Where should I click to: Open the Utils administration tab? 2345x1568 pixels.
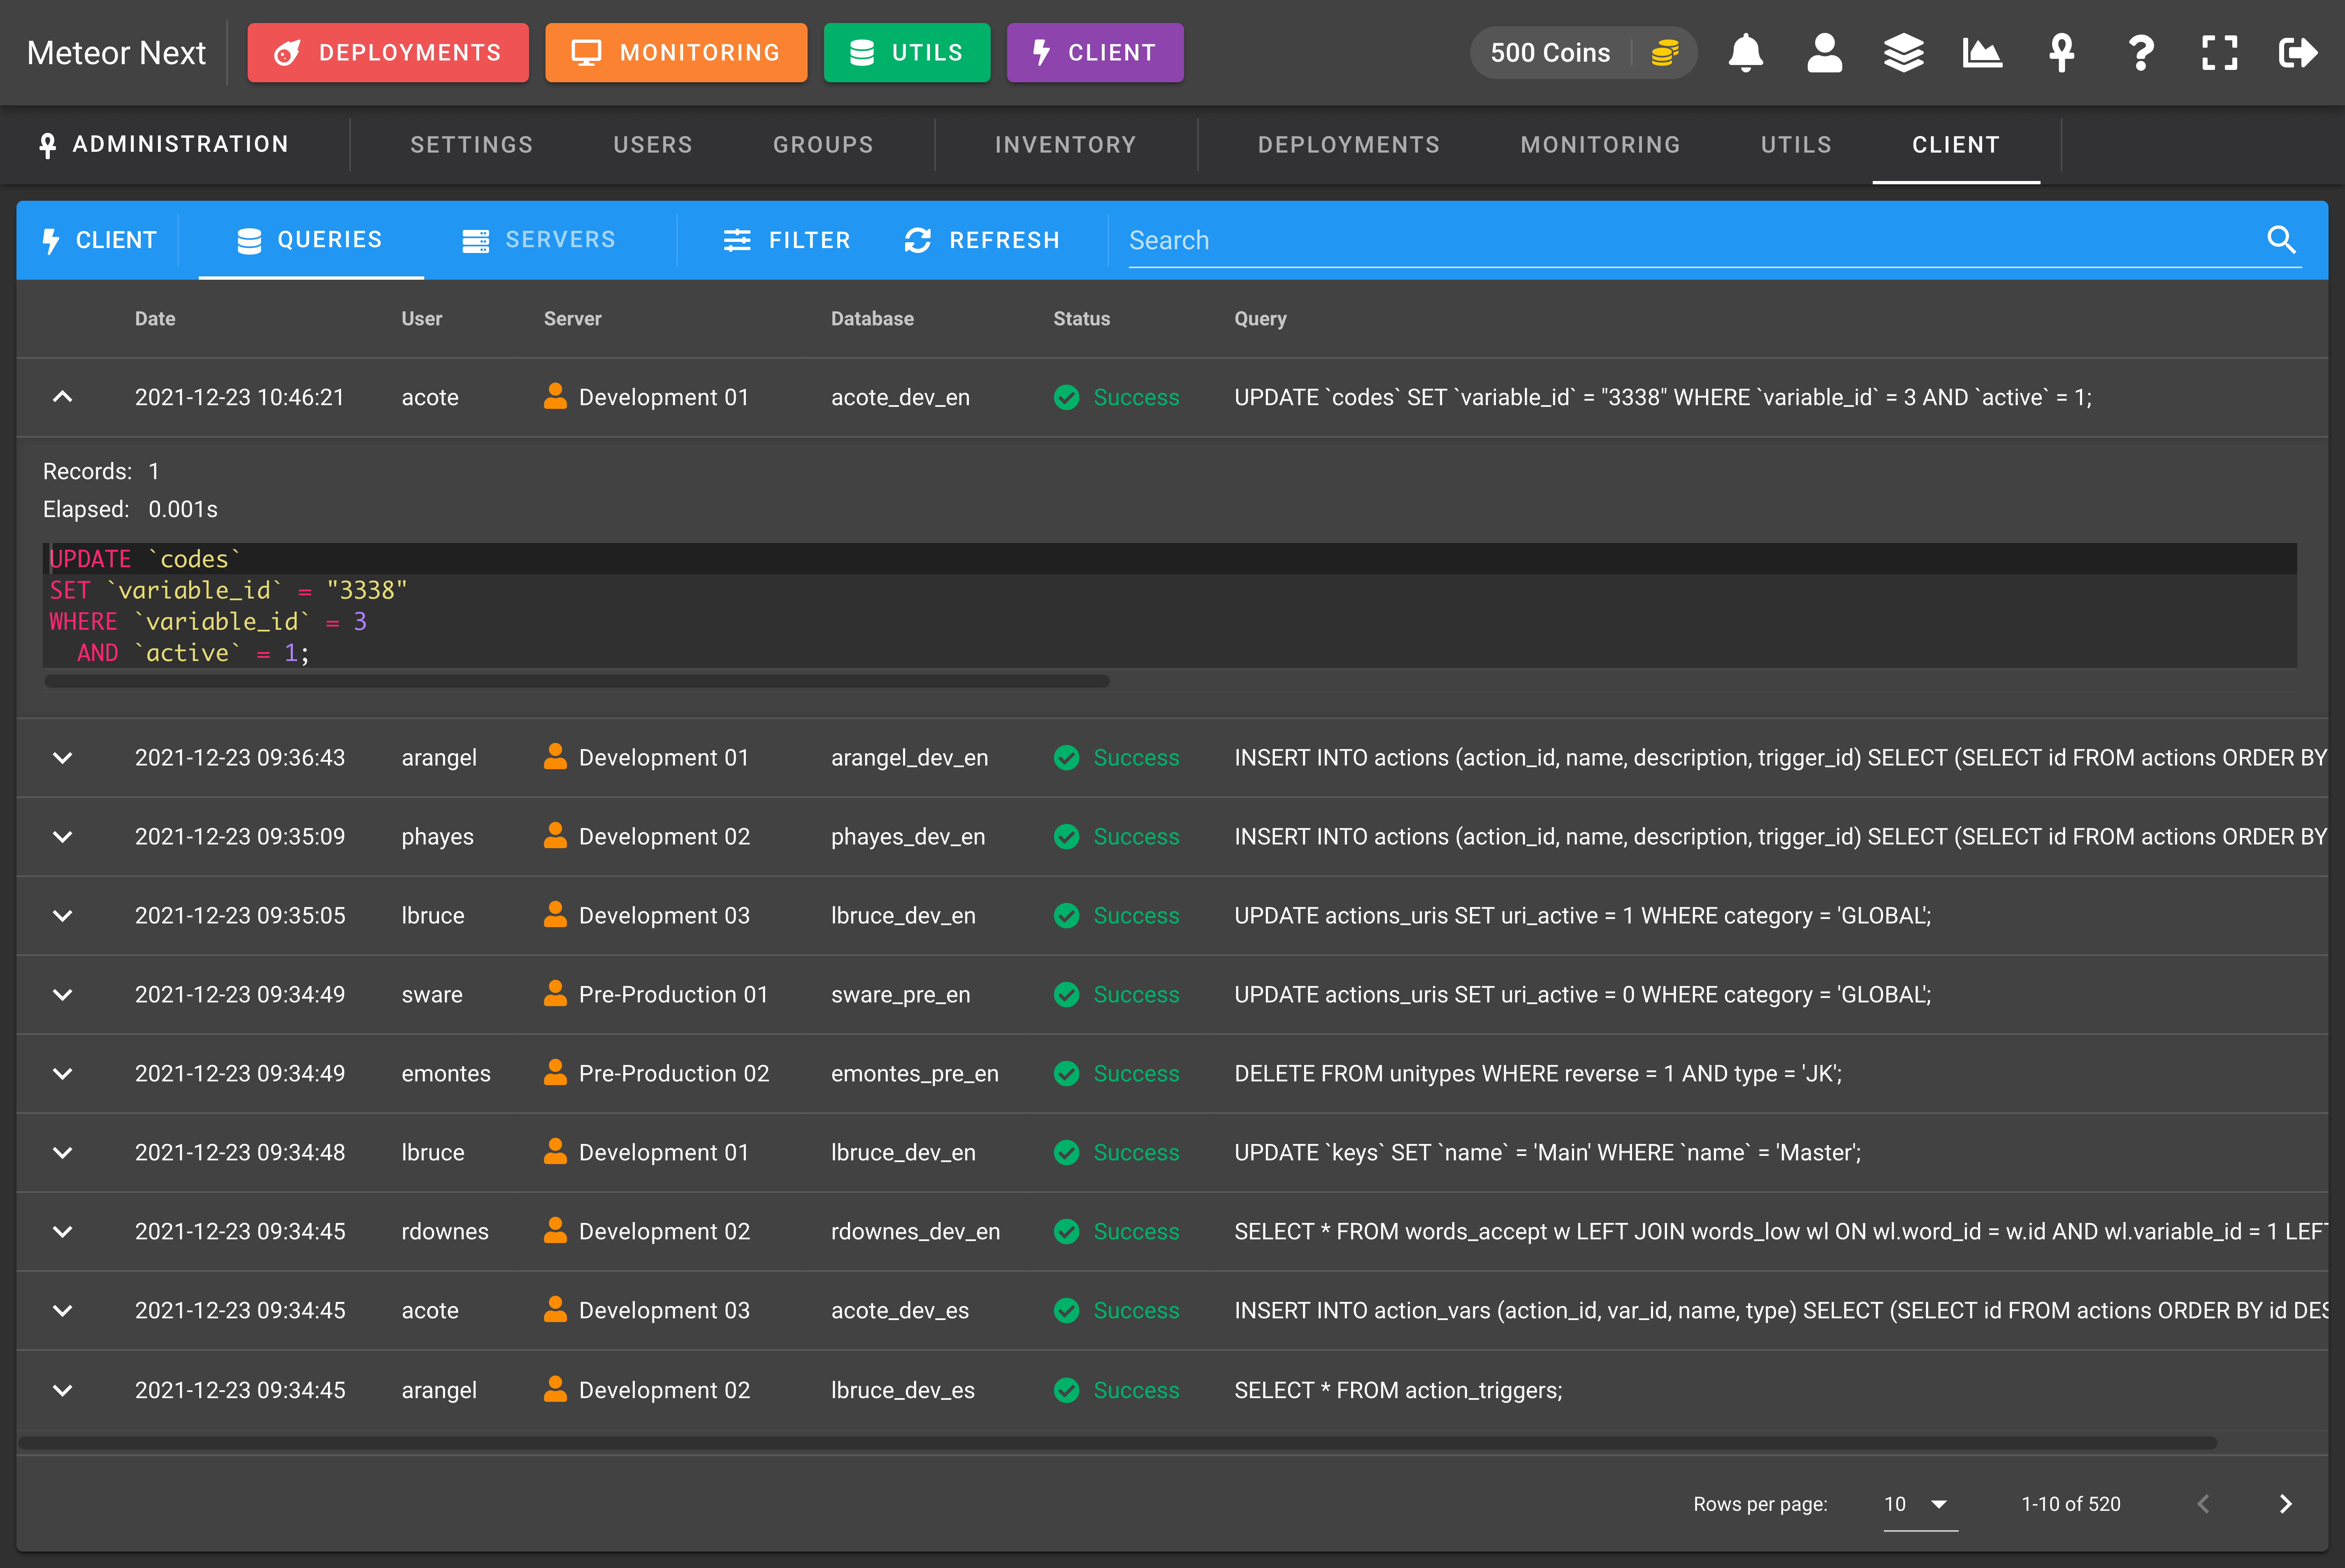pyautogui.click(x=1796, y=145)
